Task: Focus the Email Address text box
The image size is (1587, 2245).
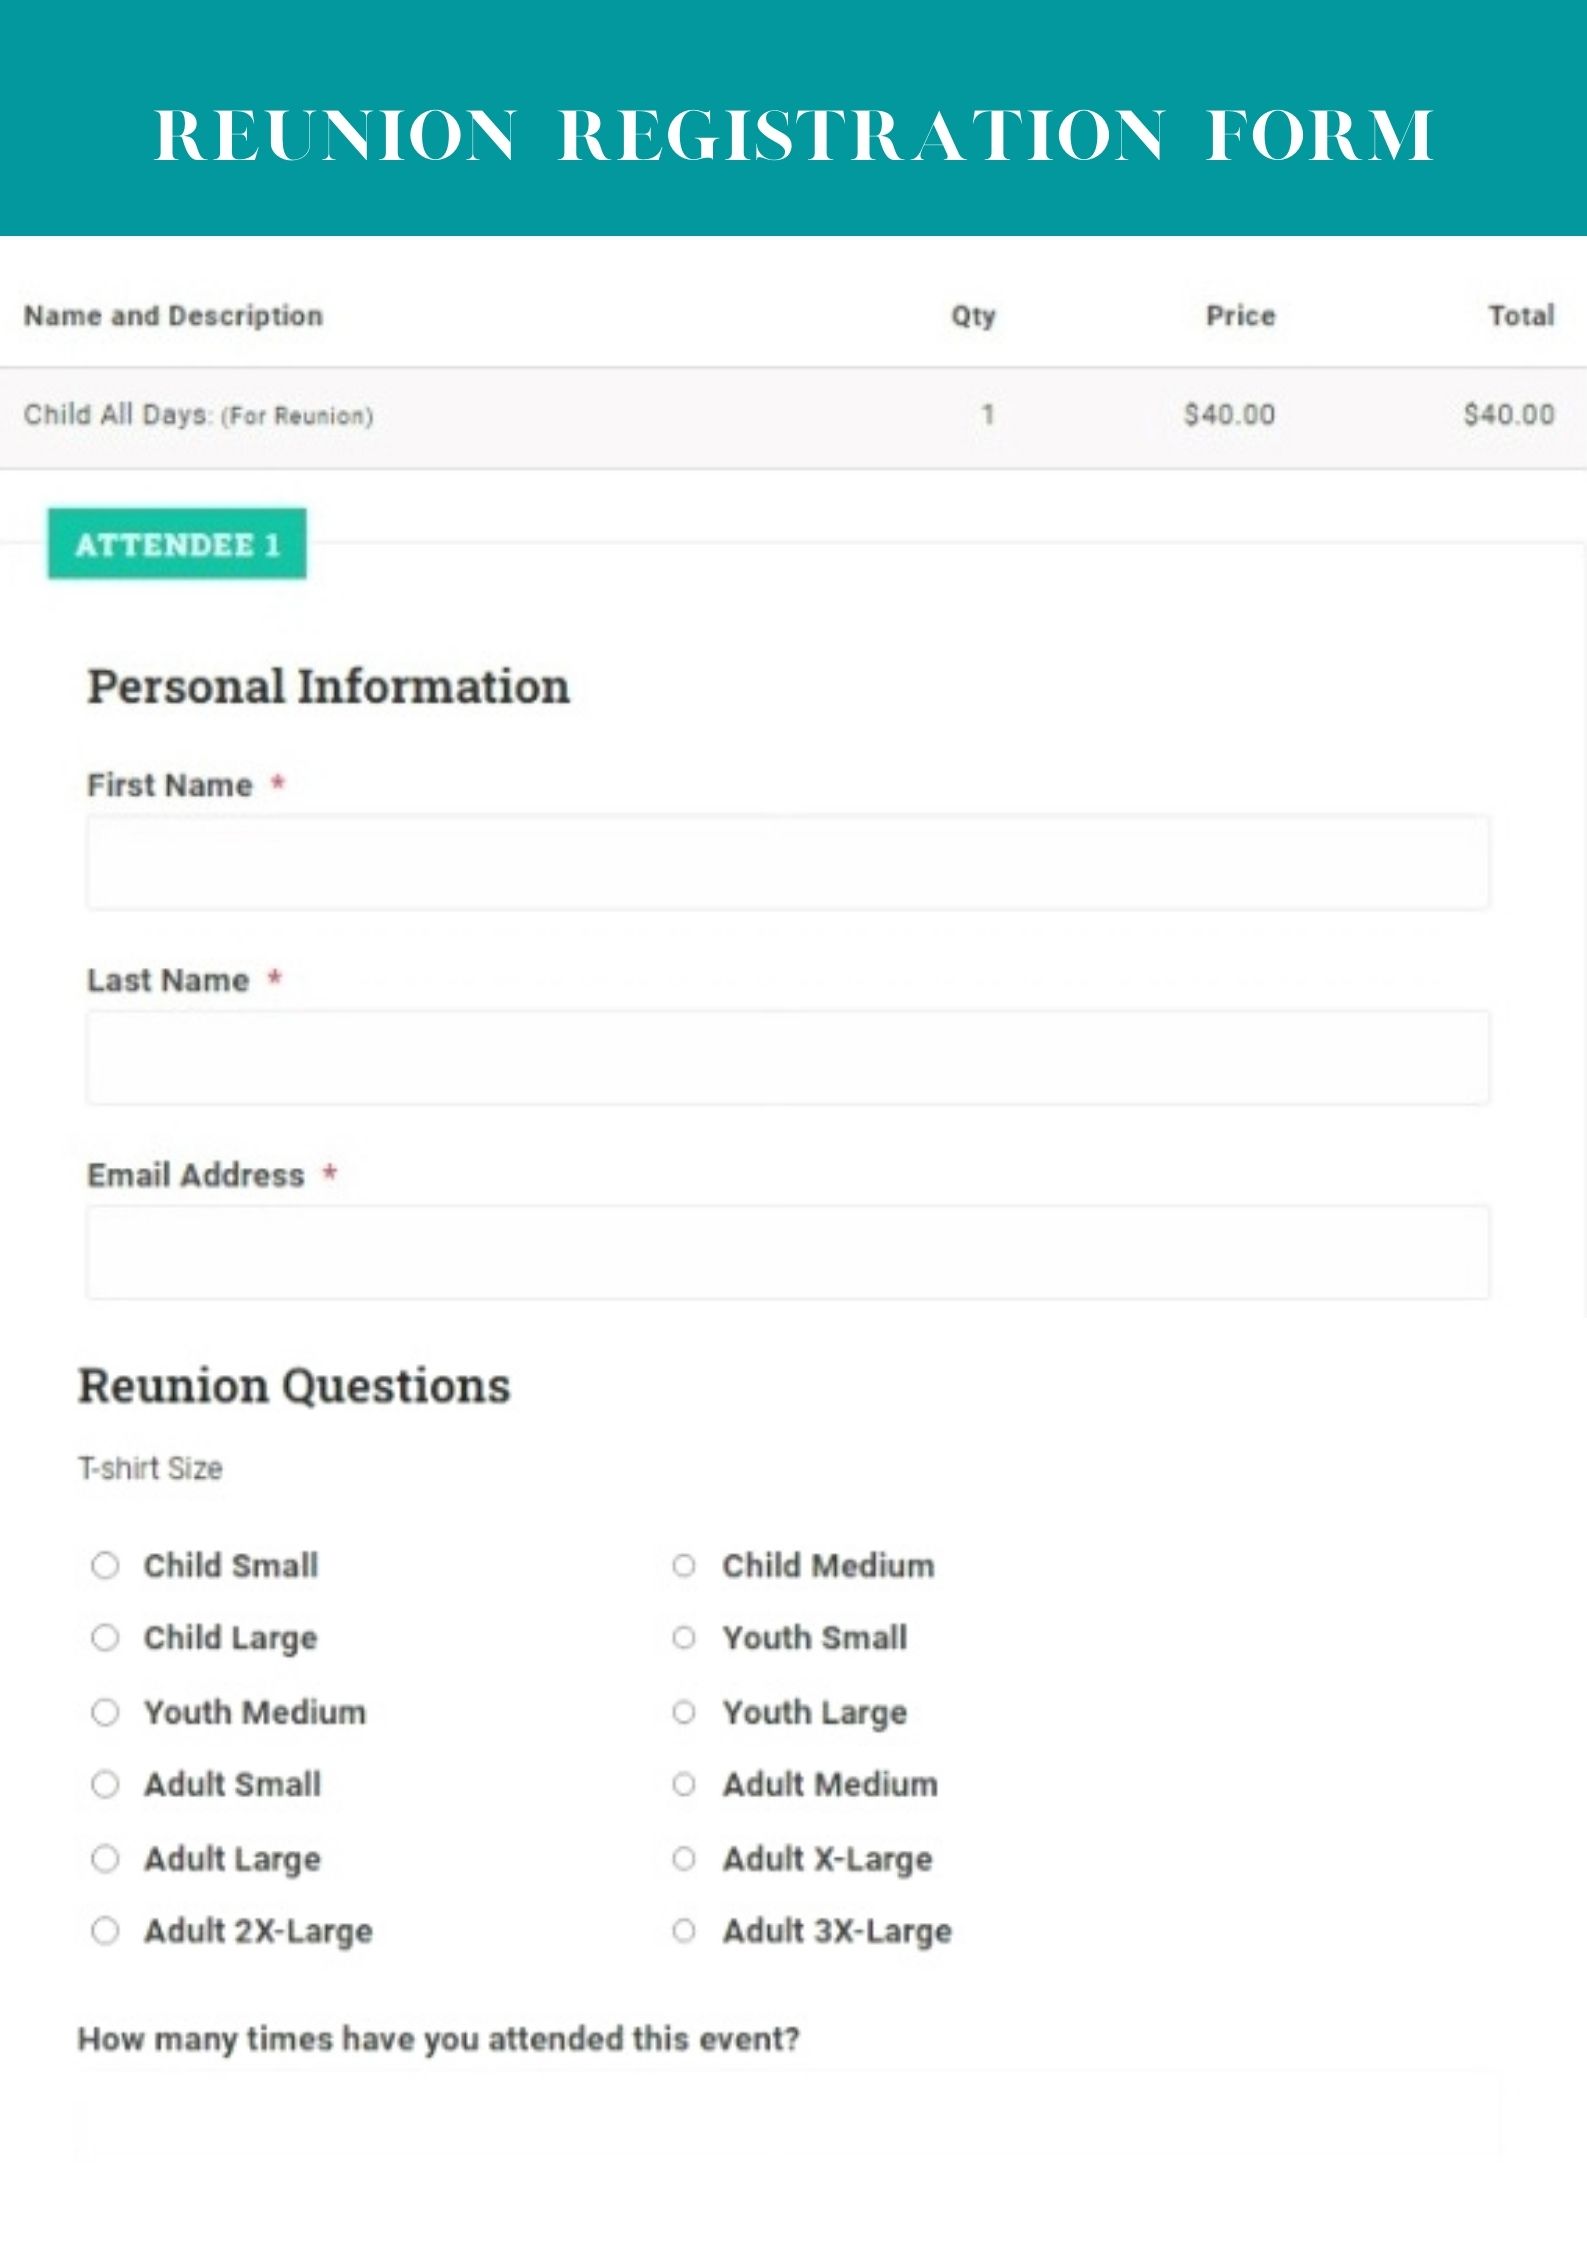Action: pyautogui.click(x=787, y=1252)
